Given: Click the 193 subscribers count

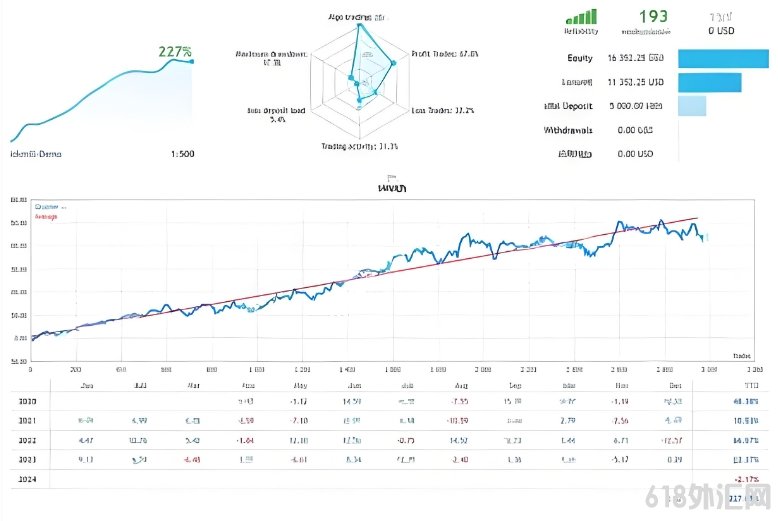Looking at the screenshot, I should [x=653, y=17].
